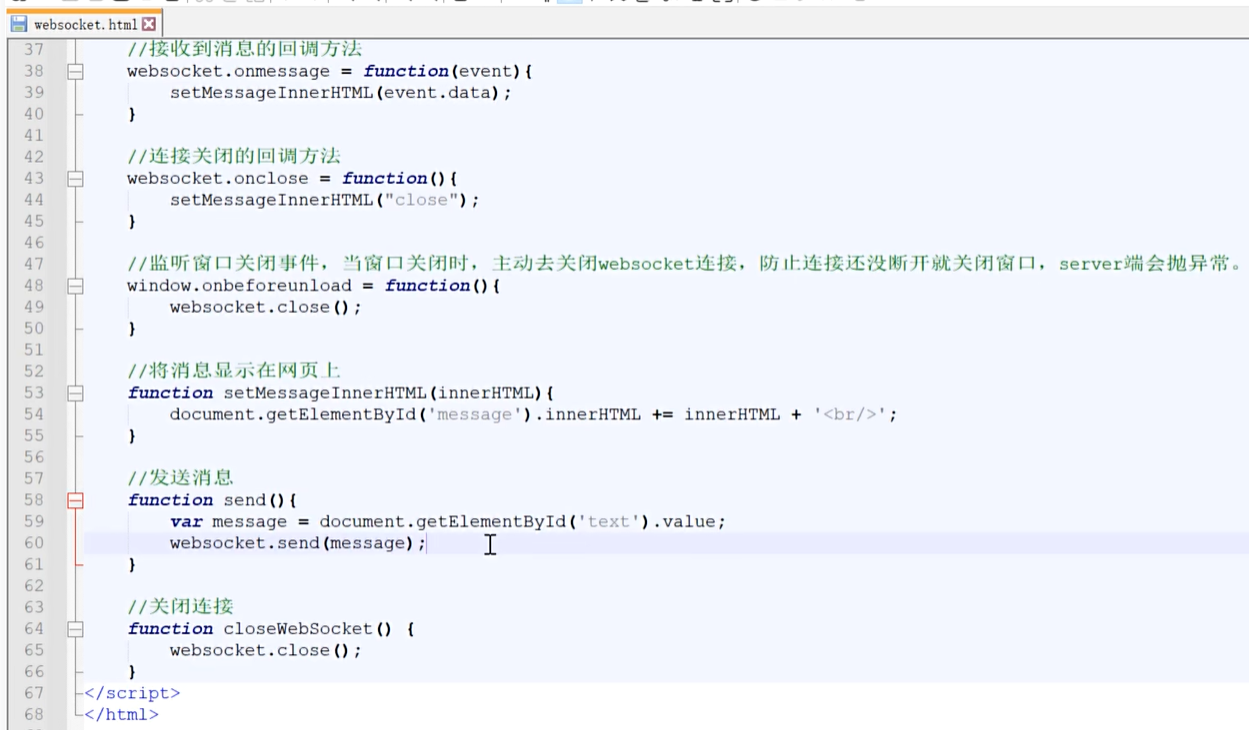Collapse the red send() fold marker at line 58
1249x730 pixels.
tap(75, 500)
